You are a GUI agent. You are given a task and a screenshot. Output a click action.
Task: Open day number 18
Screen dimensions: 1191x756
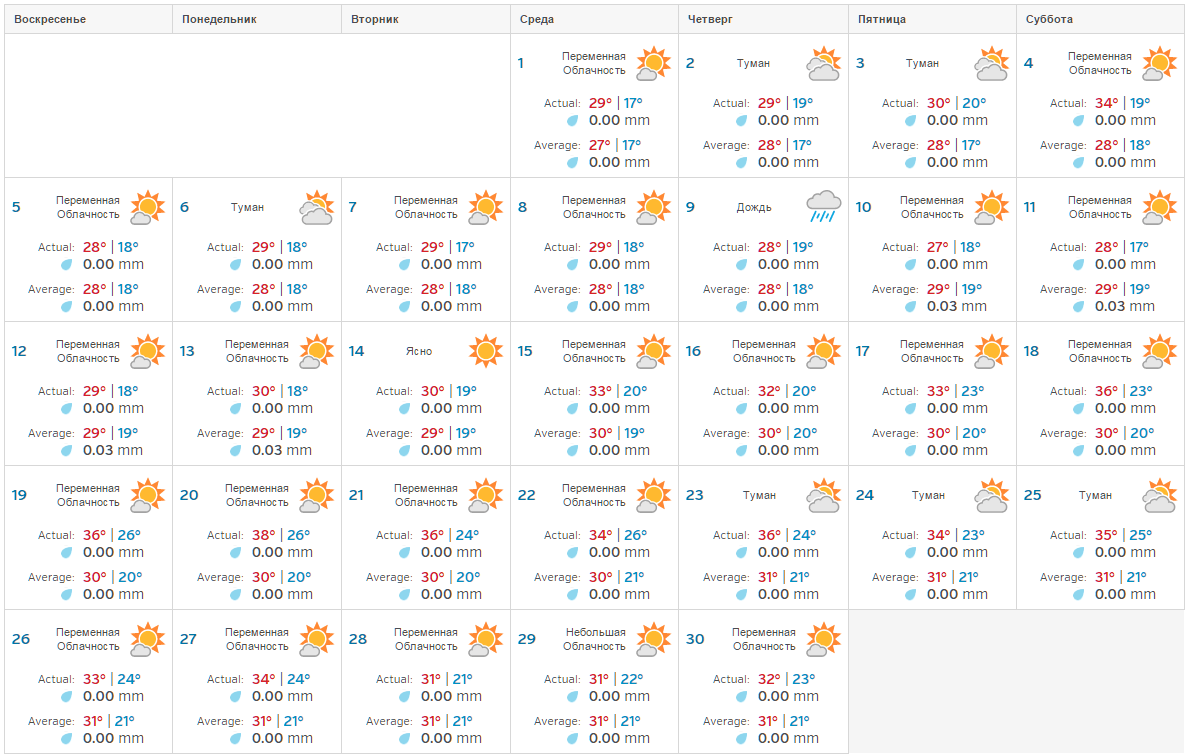click(1031, 351)
